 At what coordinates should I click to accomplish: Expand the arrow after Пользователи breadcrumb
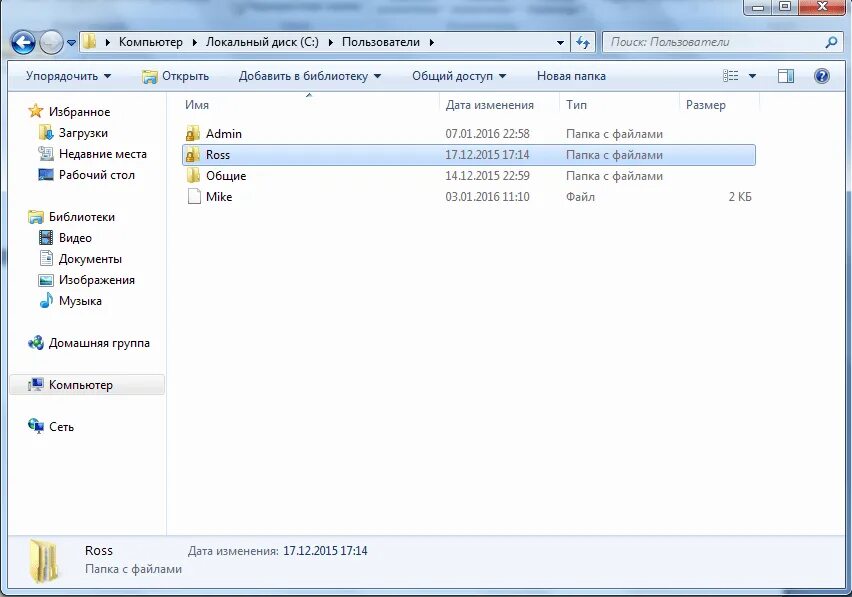pyautogui.click(x=431, y=42)
